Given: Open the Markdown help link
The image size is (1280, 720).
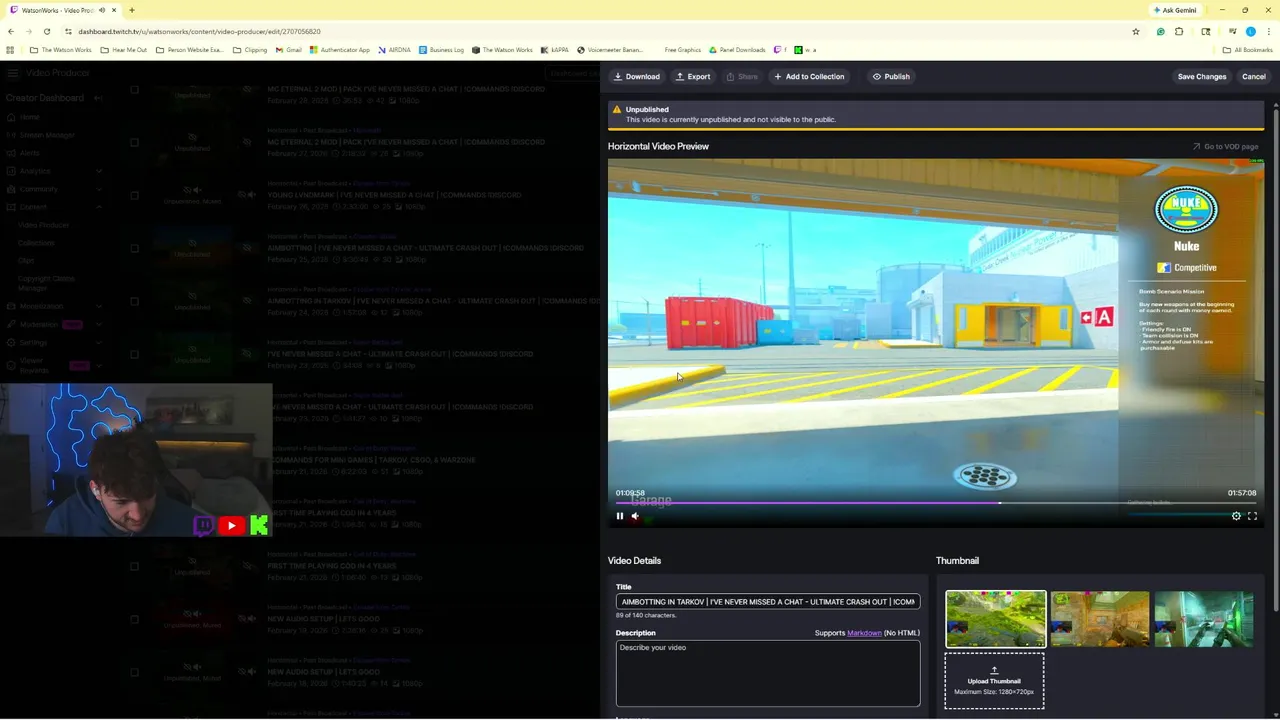Looking at the screenshot, I should [864, 633].
